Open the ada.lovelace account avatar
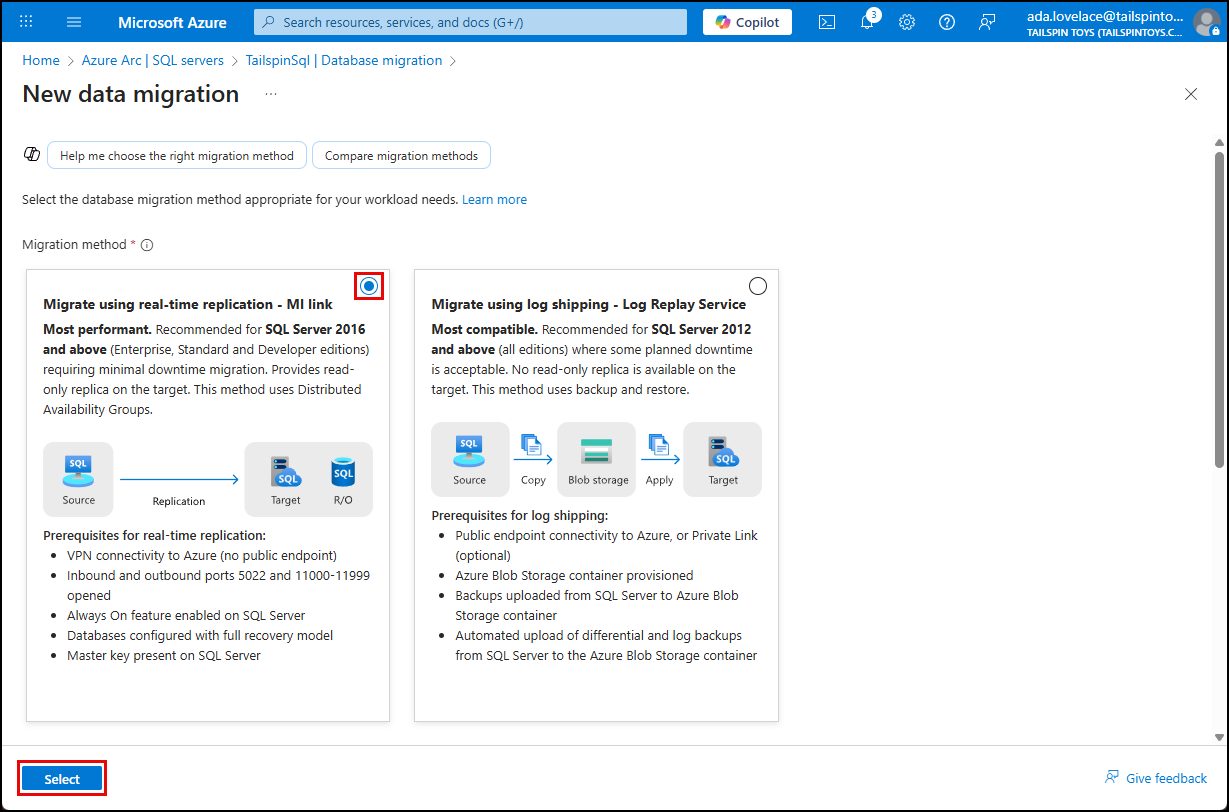 1206,21
